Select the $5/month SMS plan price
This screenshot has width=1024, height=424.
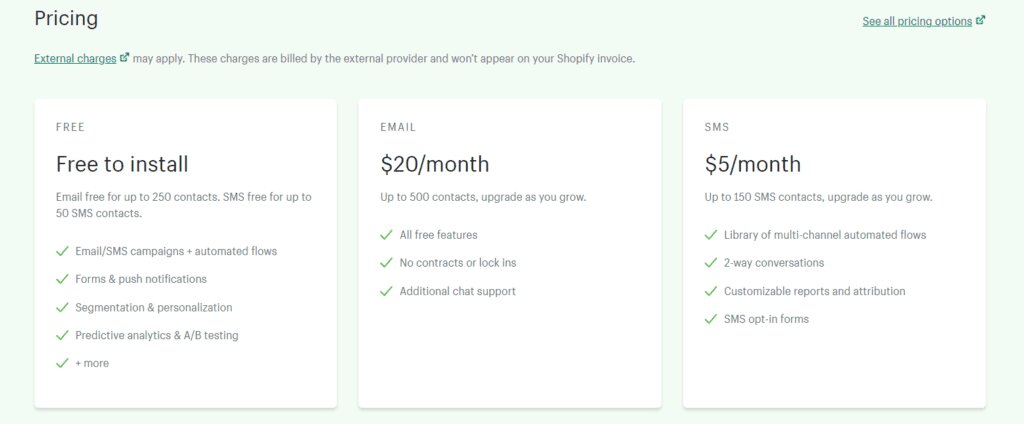coord(753,164)
